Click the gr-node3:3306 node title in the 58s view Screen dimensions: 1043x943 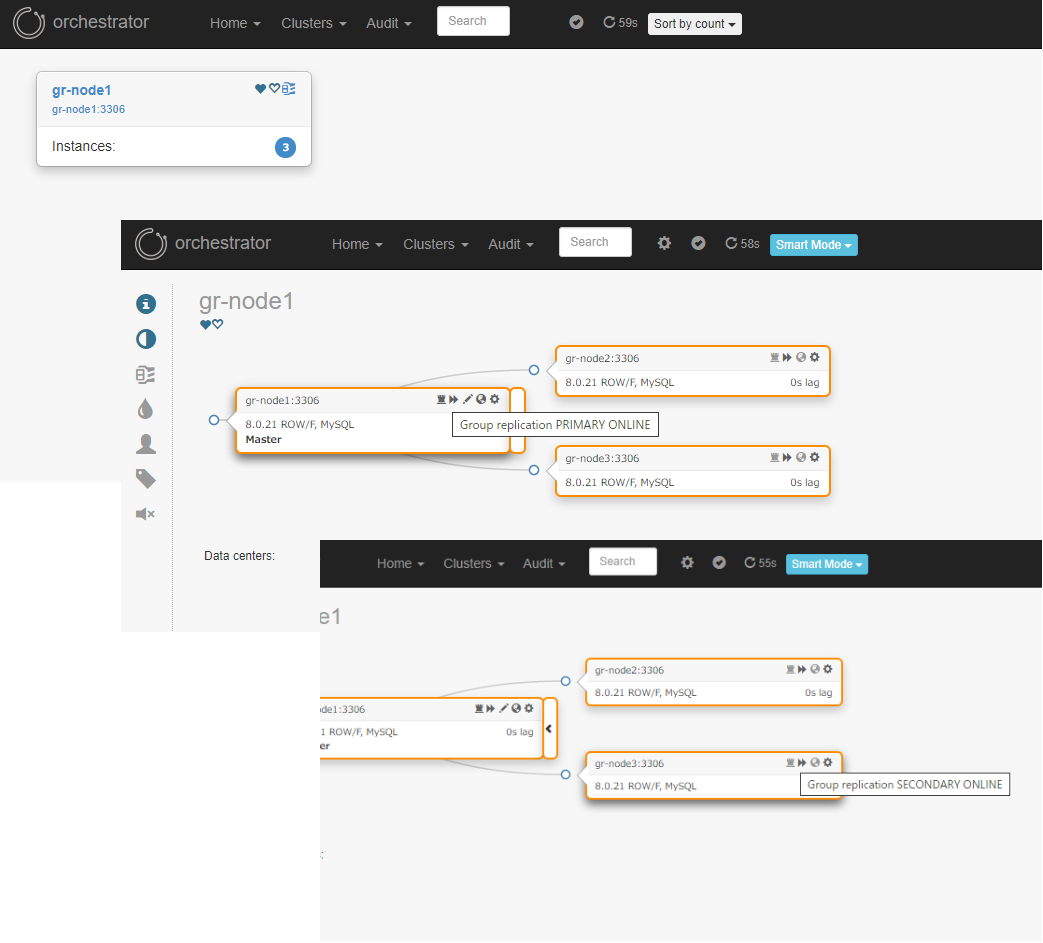point(602,458)
